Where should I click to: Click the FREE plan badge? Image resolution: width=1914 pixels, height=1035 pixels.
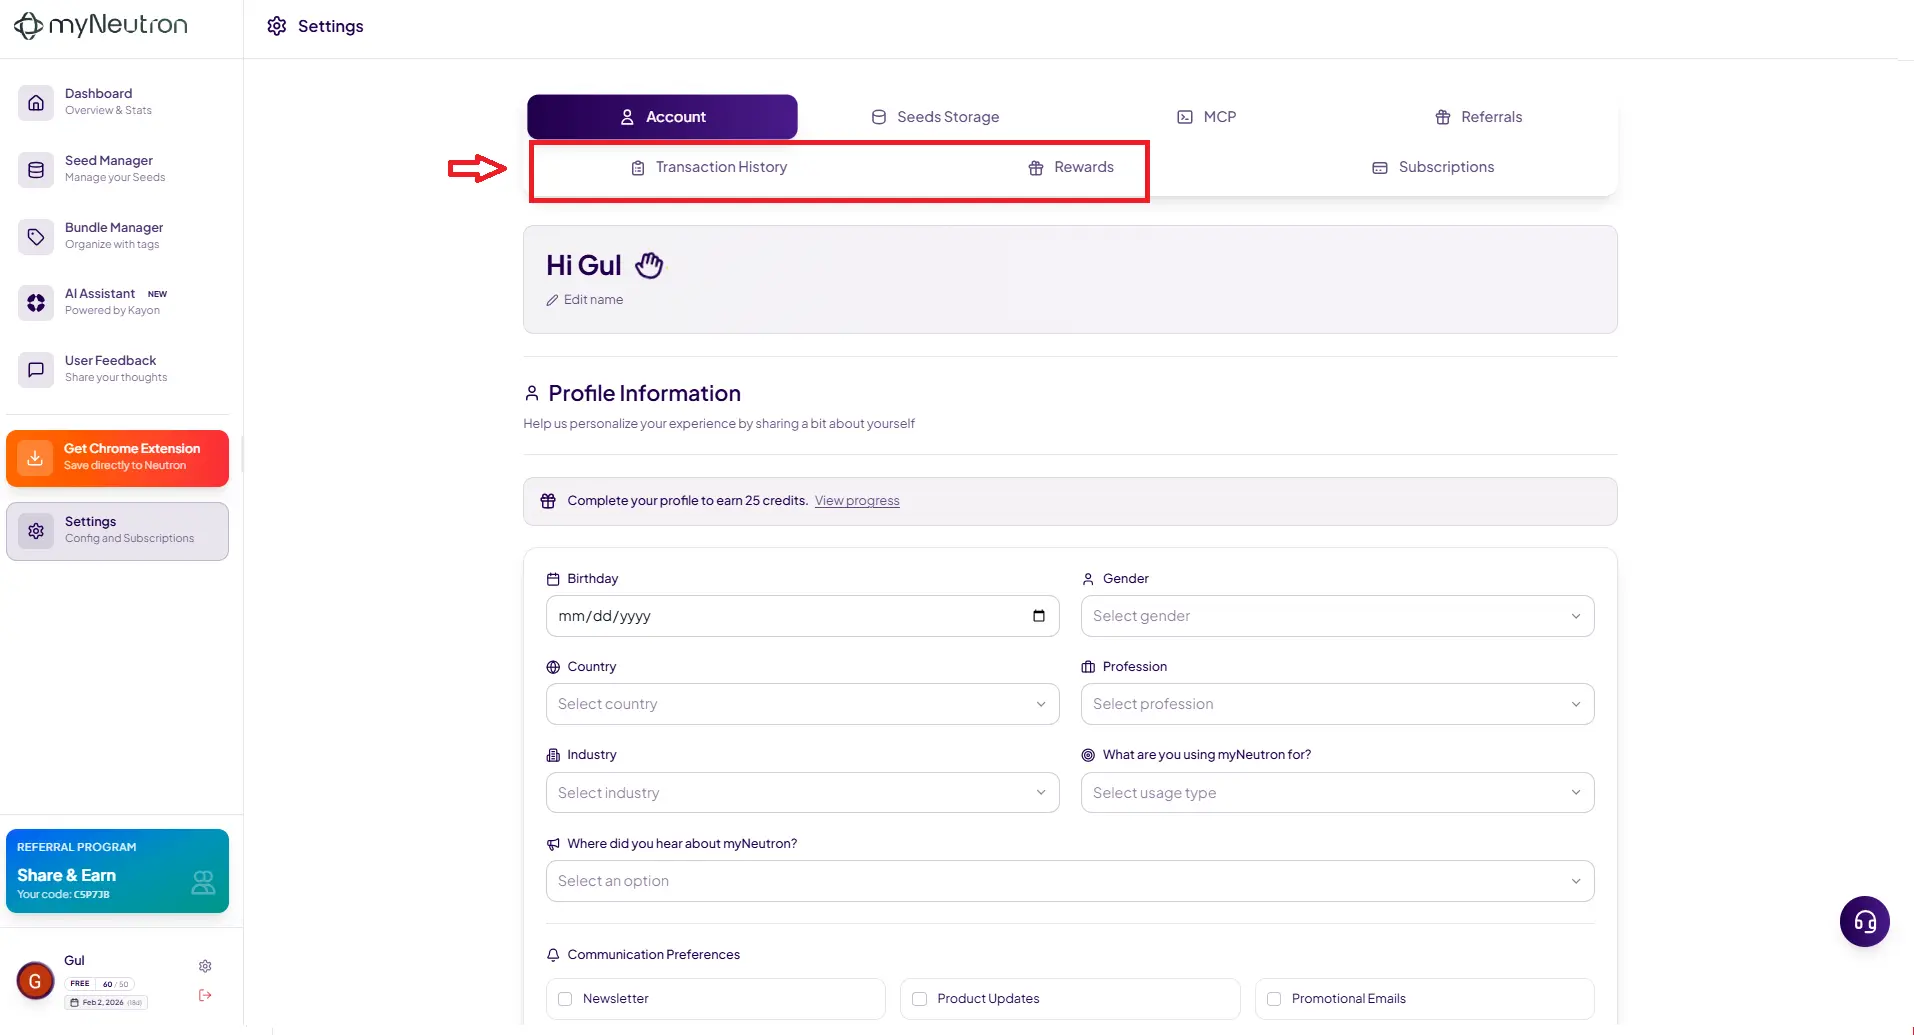click(80, 984)
